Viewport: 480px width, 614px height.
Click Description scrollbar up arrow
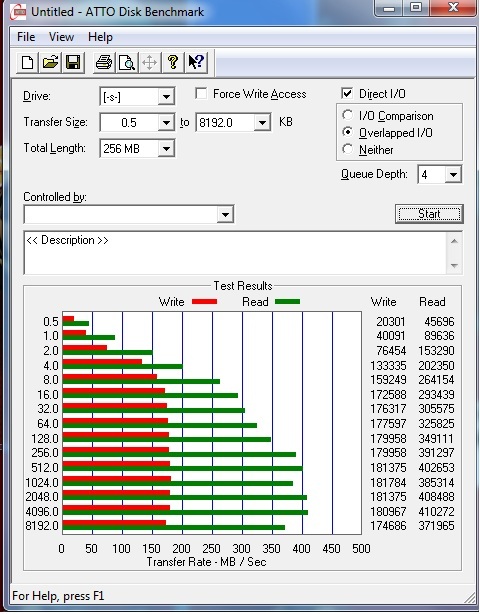pyautogui.click(x=454, y=241)
